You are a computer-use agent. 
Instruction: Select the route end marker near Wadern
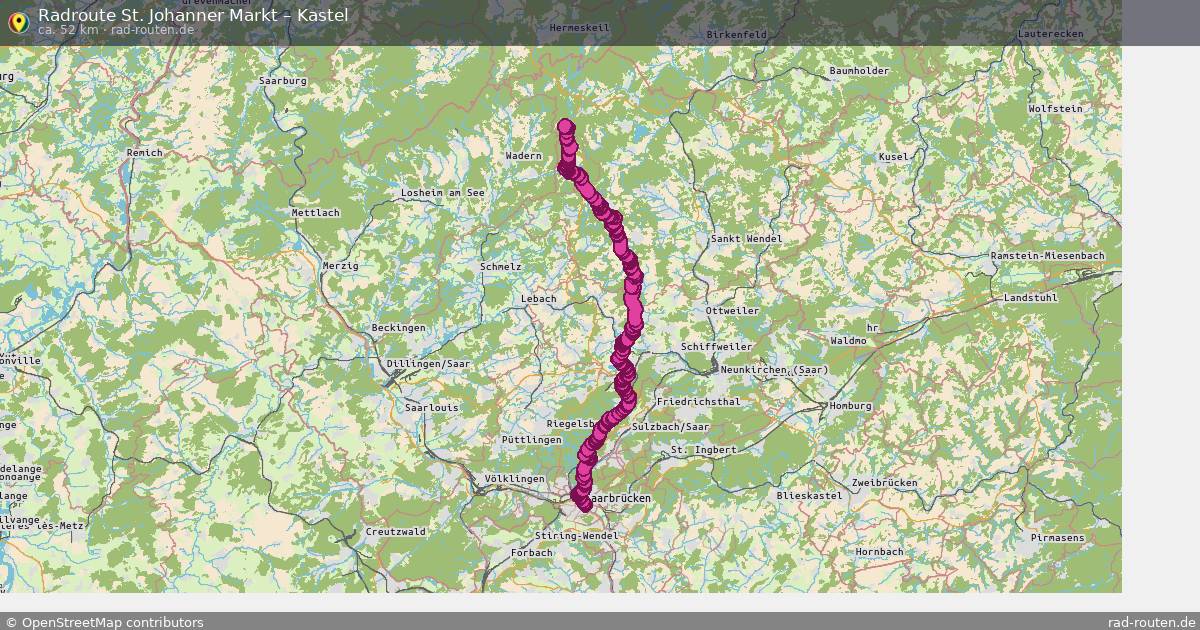point(566,127)
